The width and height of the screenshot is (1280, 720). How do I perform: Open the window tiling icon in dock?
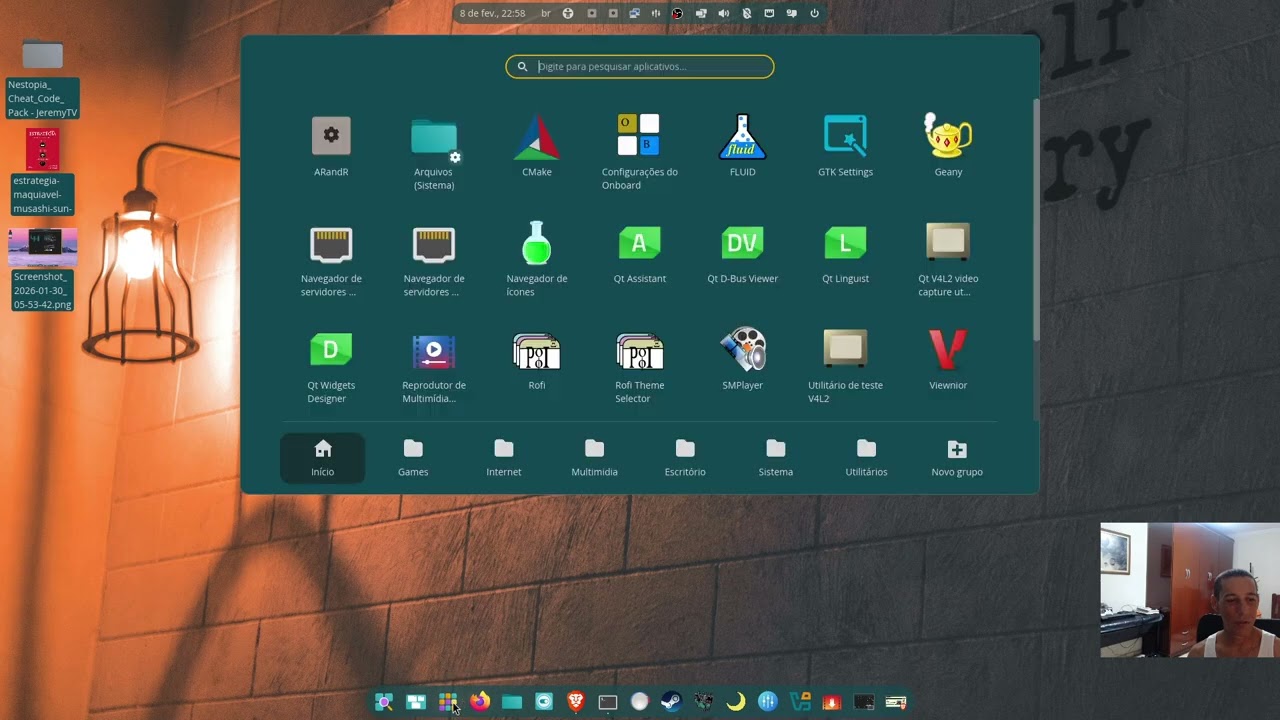coord(416,702)
